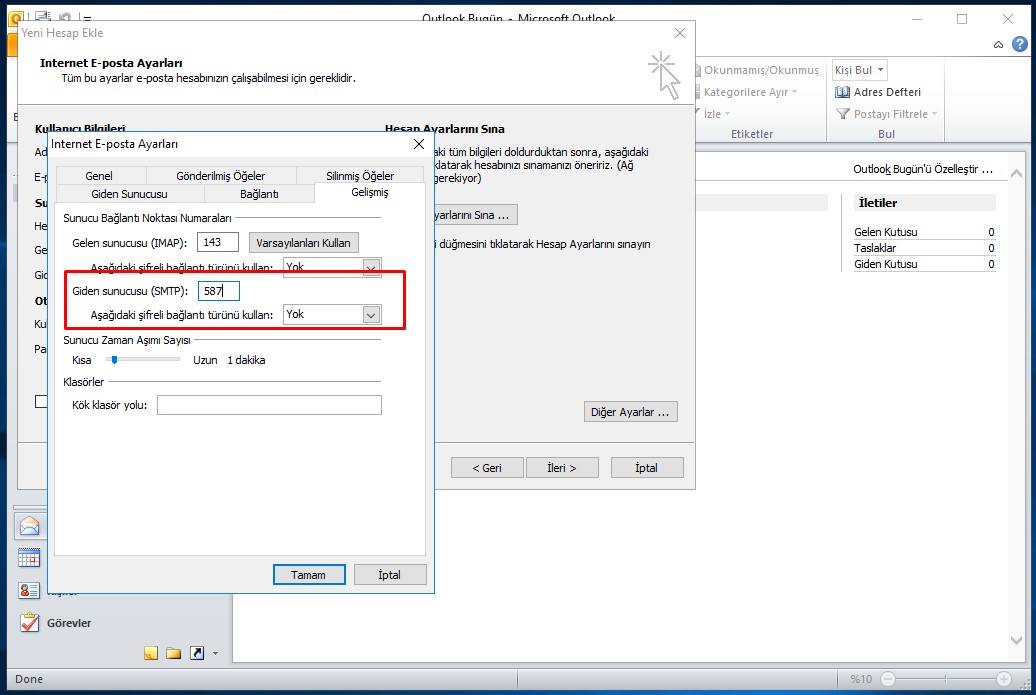Click Varsayılanları Kullan button
The width and height of the screenshot is (1036, 695).
(x=303, y=242)
